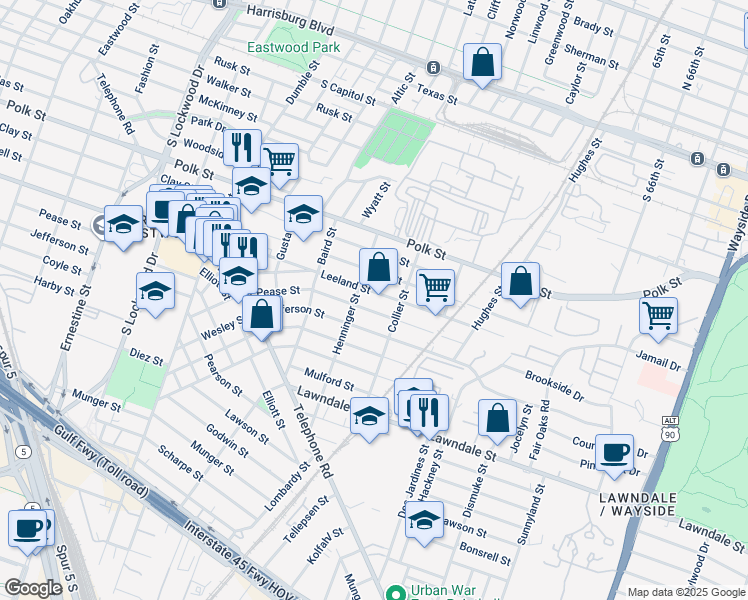Click the Eastwood Park label

(x=294, y=47)
